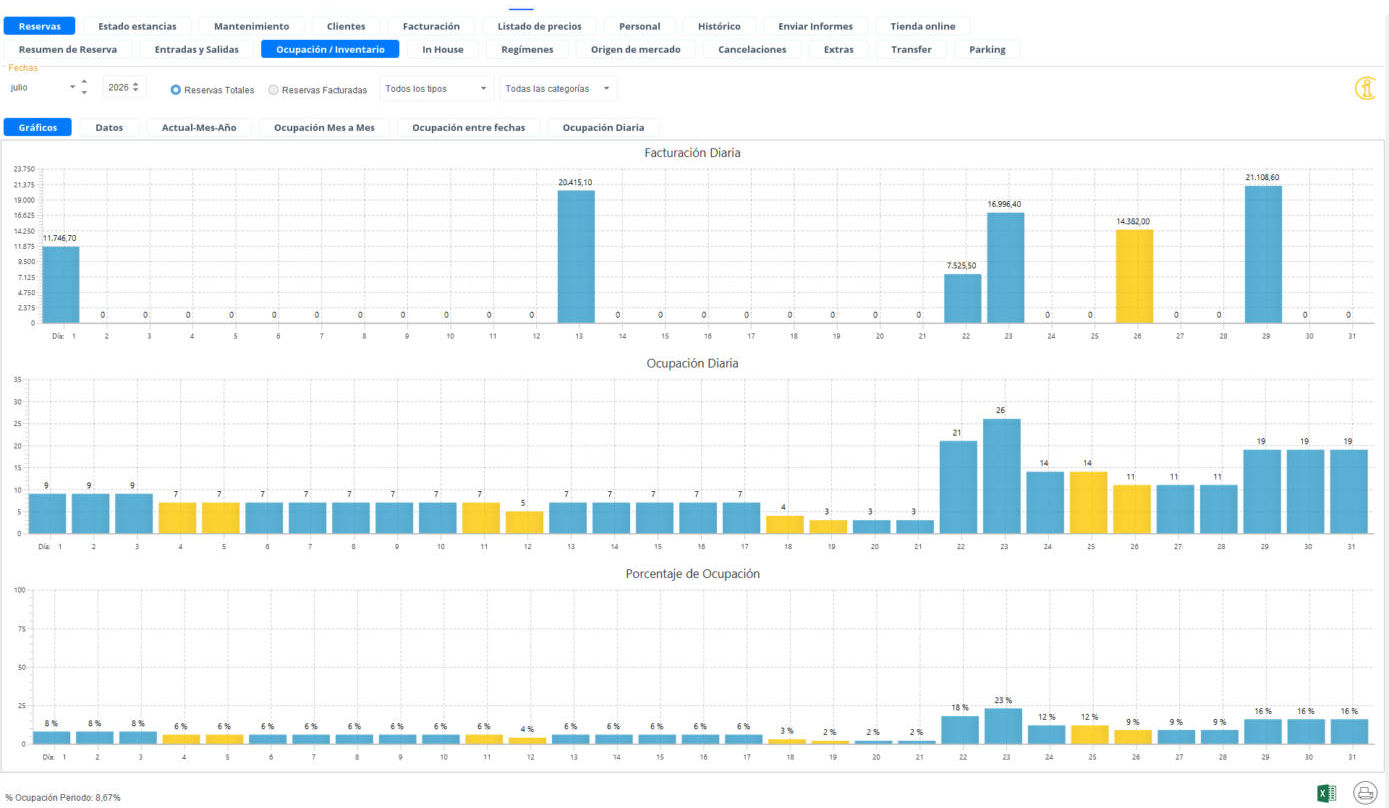This screenshot has width=1389, height=808.
Task: Open the julio month dropdown
Action: (x=42, y=88)
